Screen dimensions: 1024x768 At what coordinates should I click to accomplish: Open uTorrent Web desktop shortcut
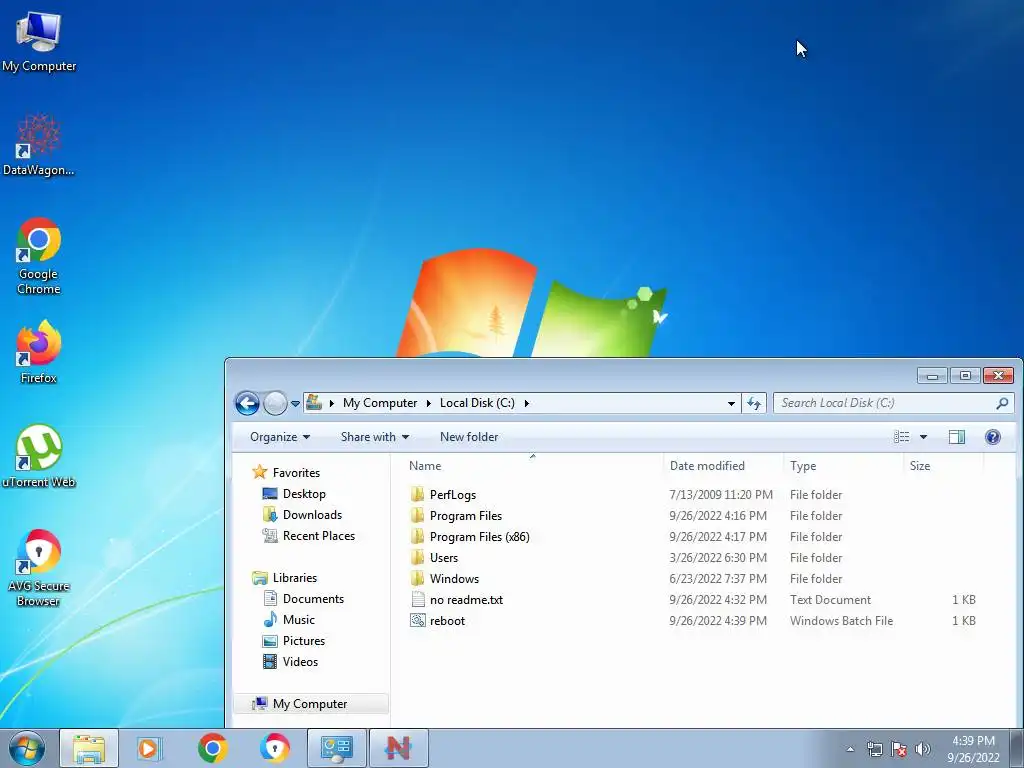39,456
